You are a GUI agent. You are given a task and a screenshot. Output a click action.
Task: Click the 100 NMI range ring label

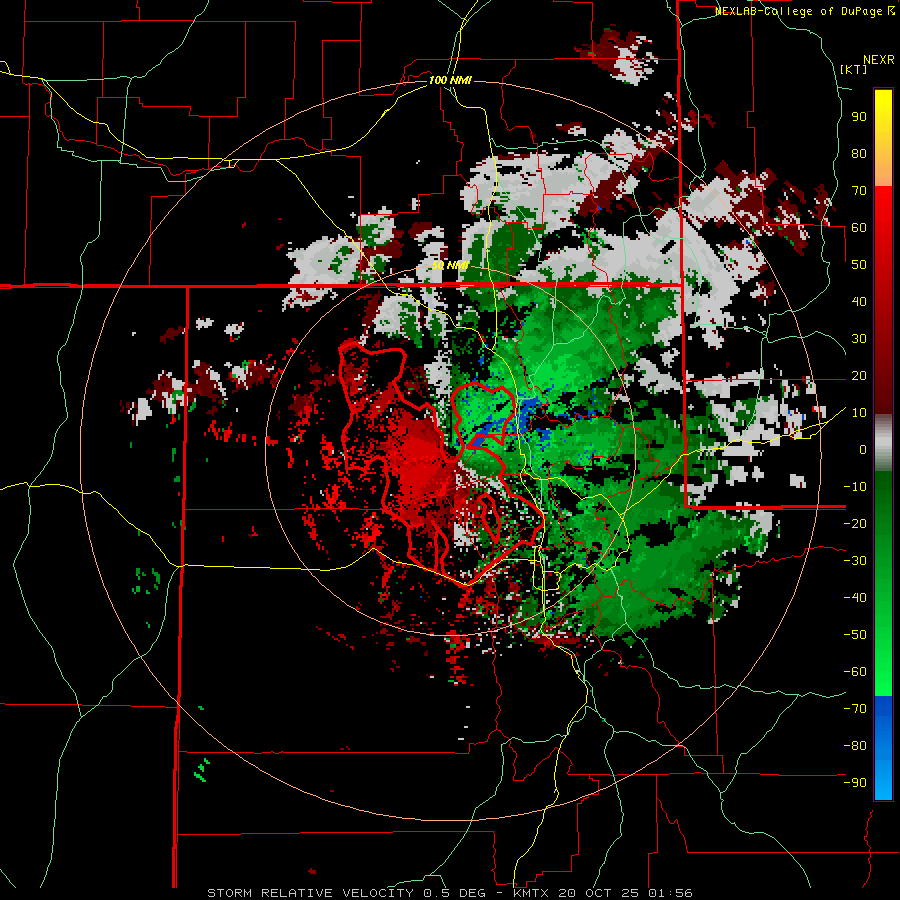click(x=450, y=80)
